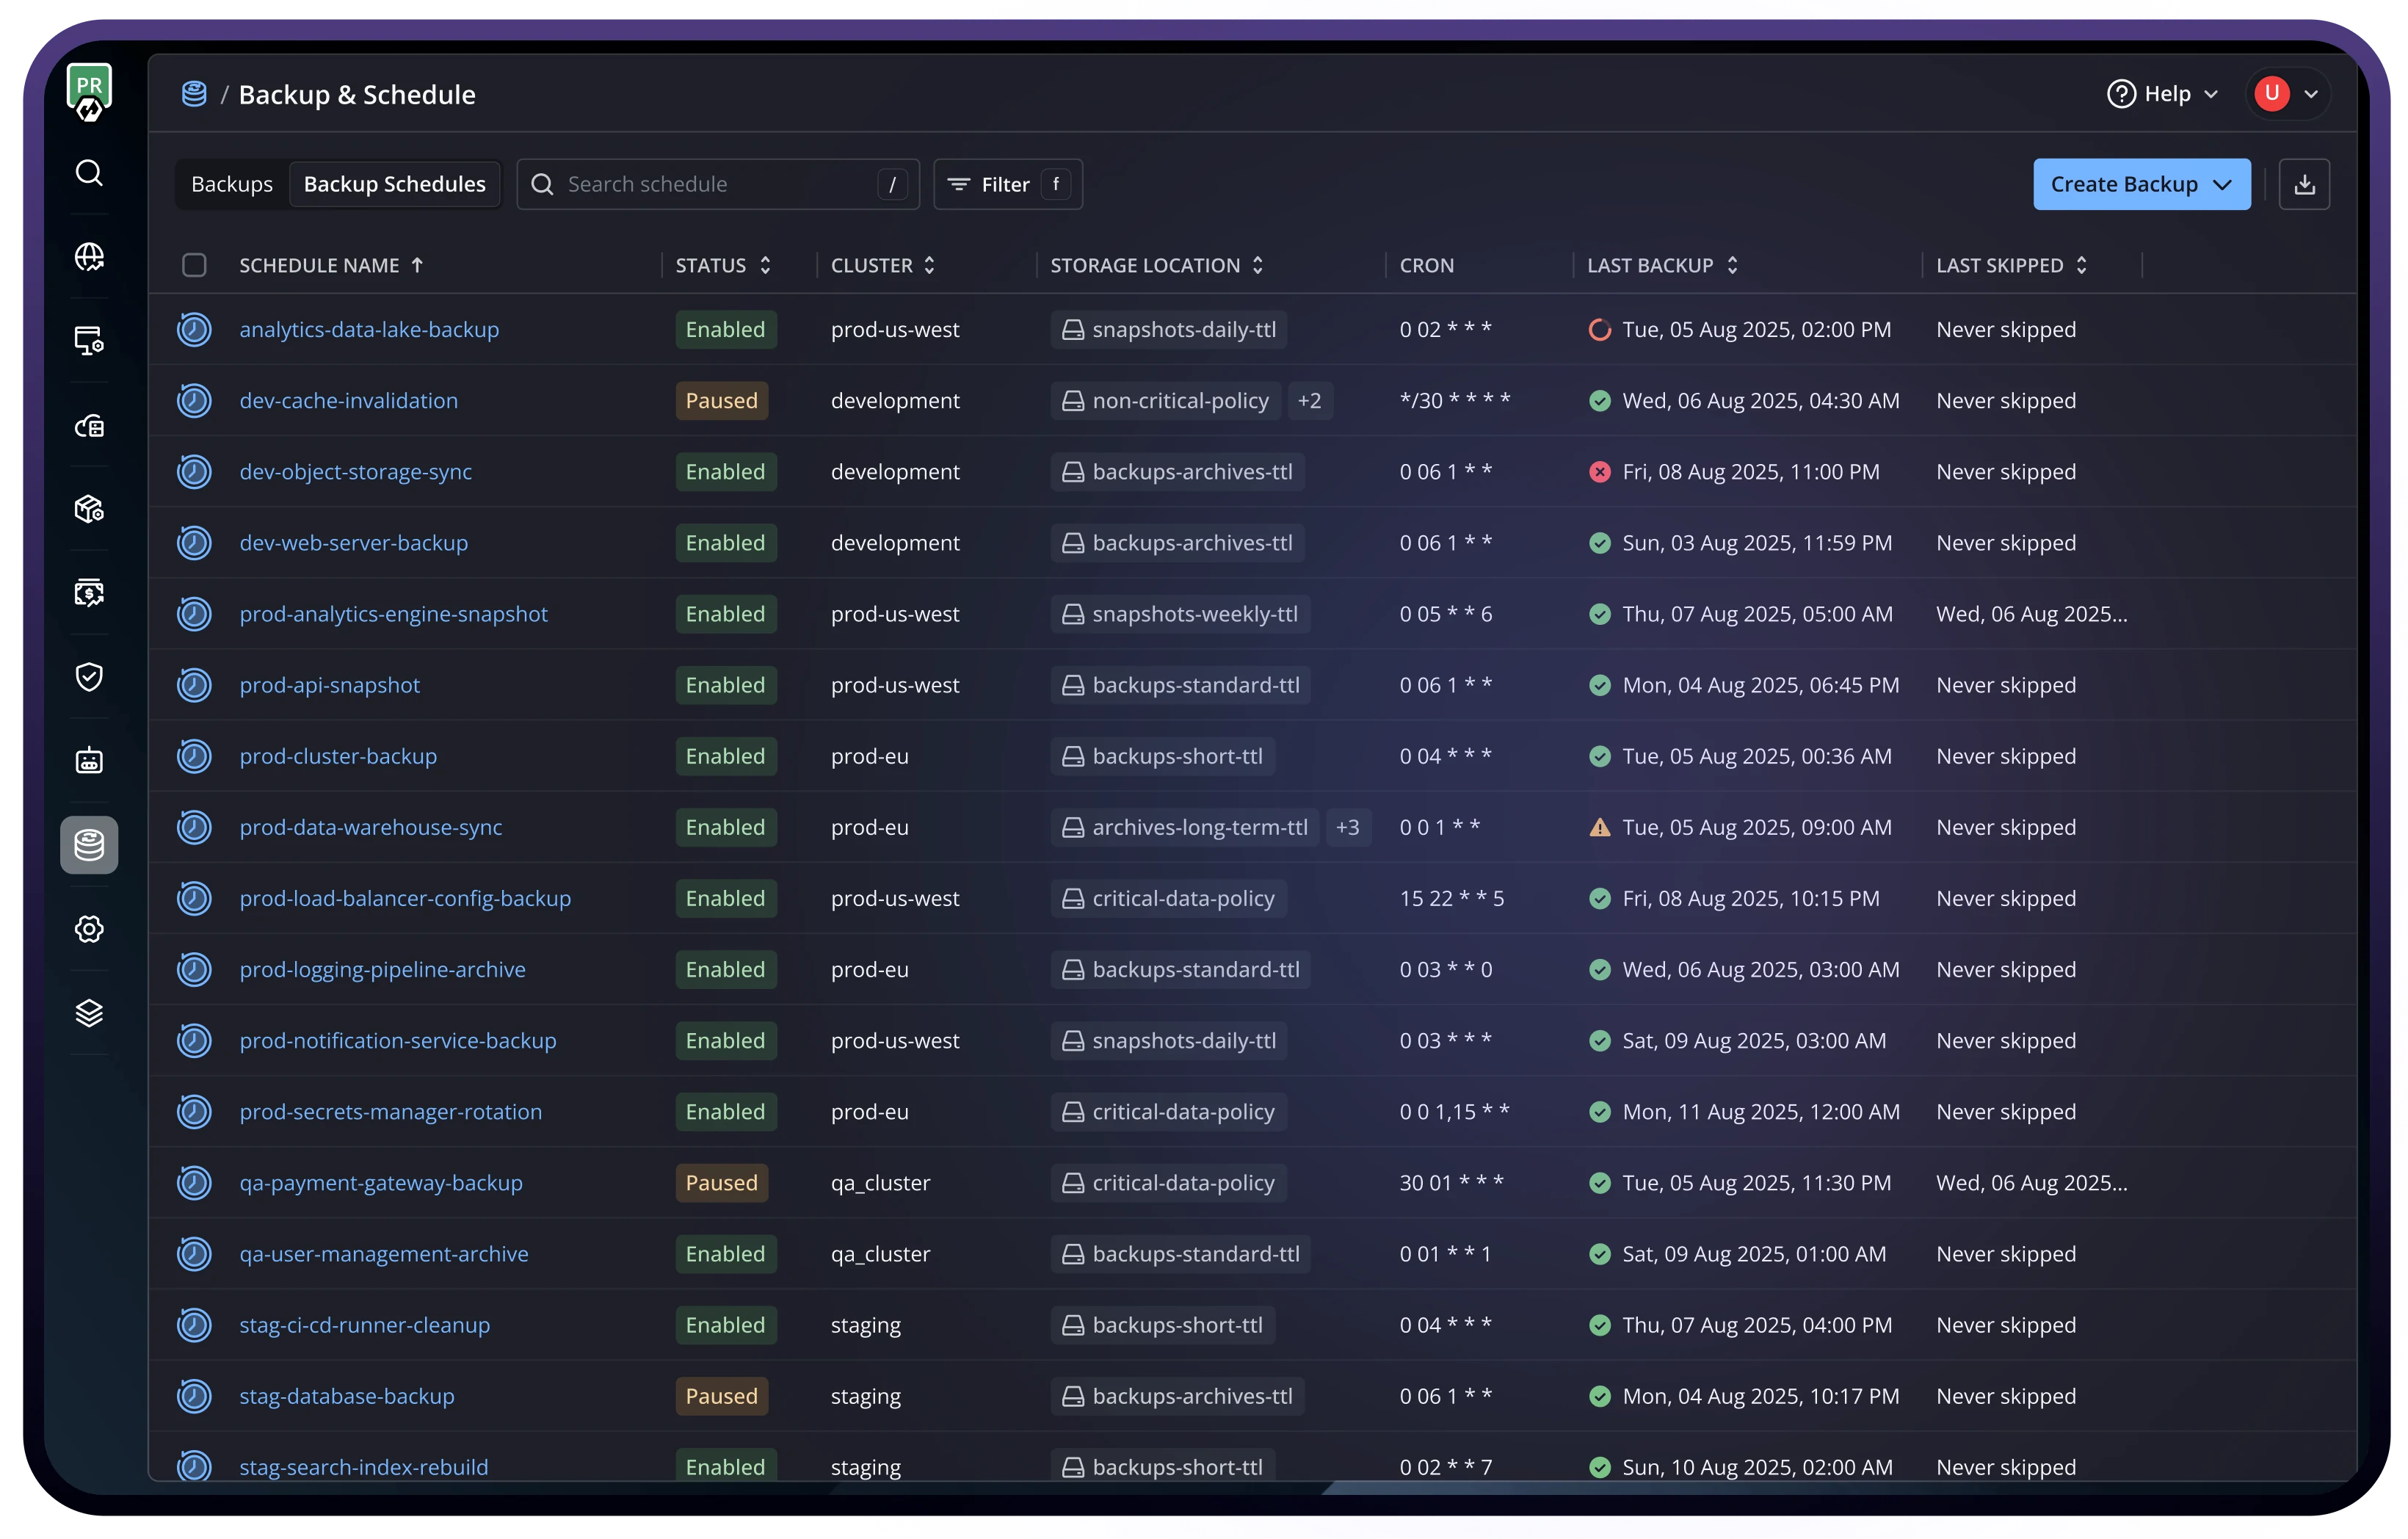Check the select-all schedules checkbox
The width and height of the screenshot is (2408, 1539).
tap(194, 265)
